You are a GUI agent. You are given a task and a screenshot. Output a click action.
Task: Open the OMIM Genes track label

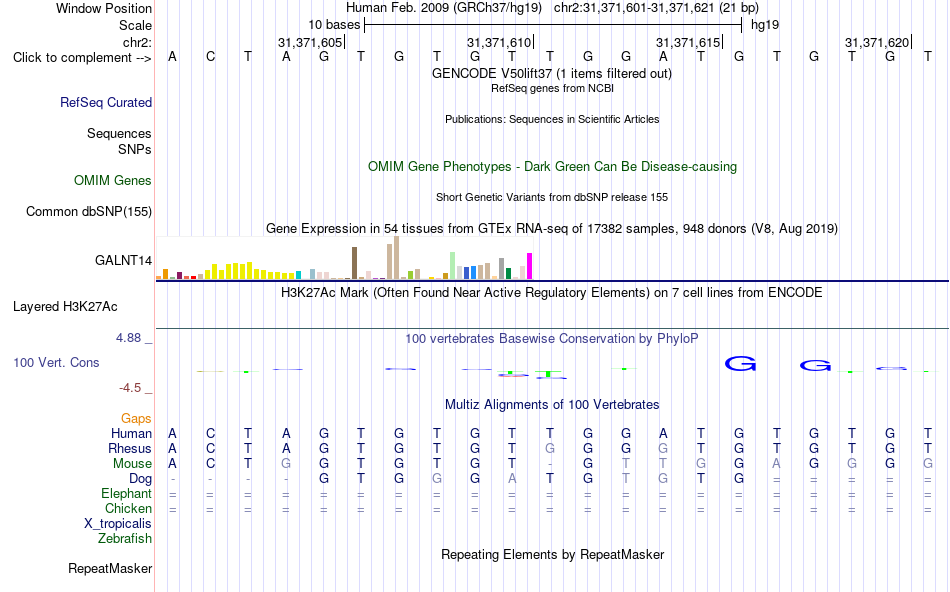[x=113, y=181]
